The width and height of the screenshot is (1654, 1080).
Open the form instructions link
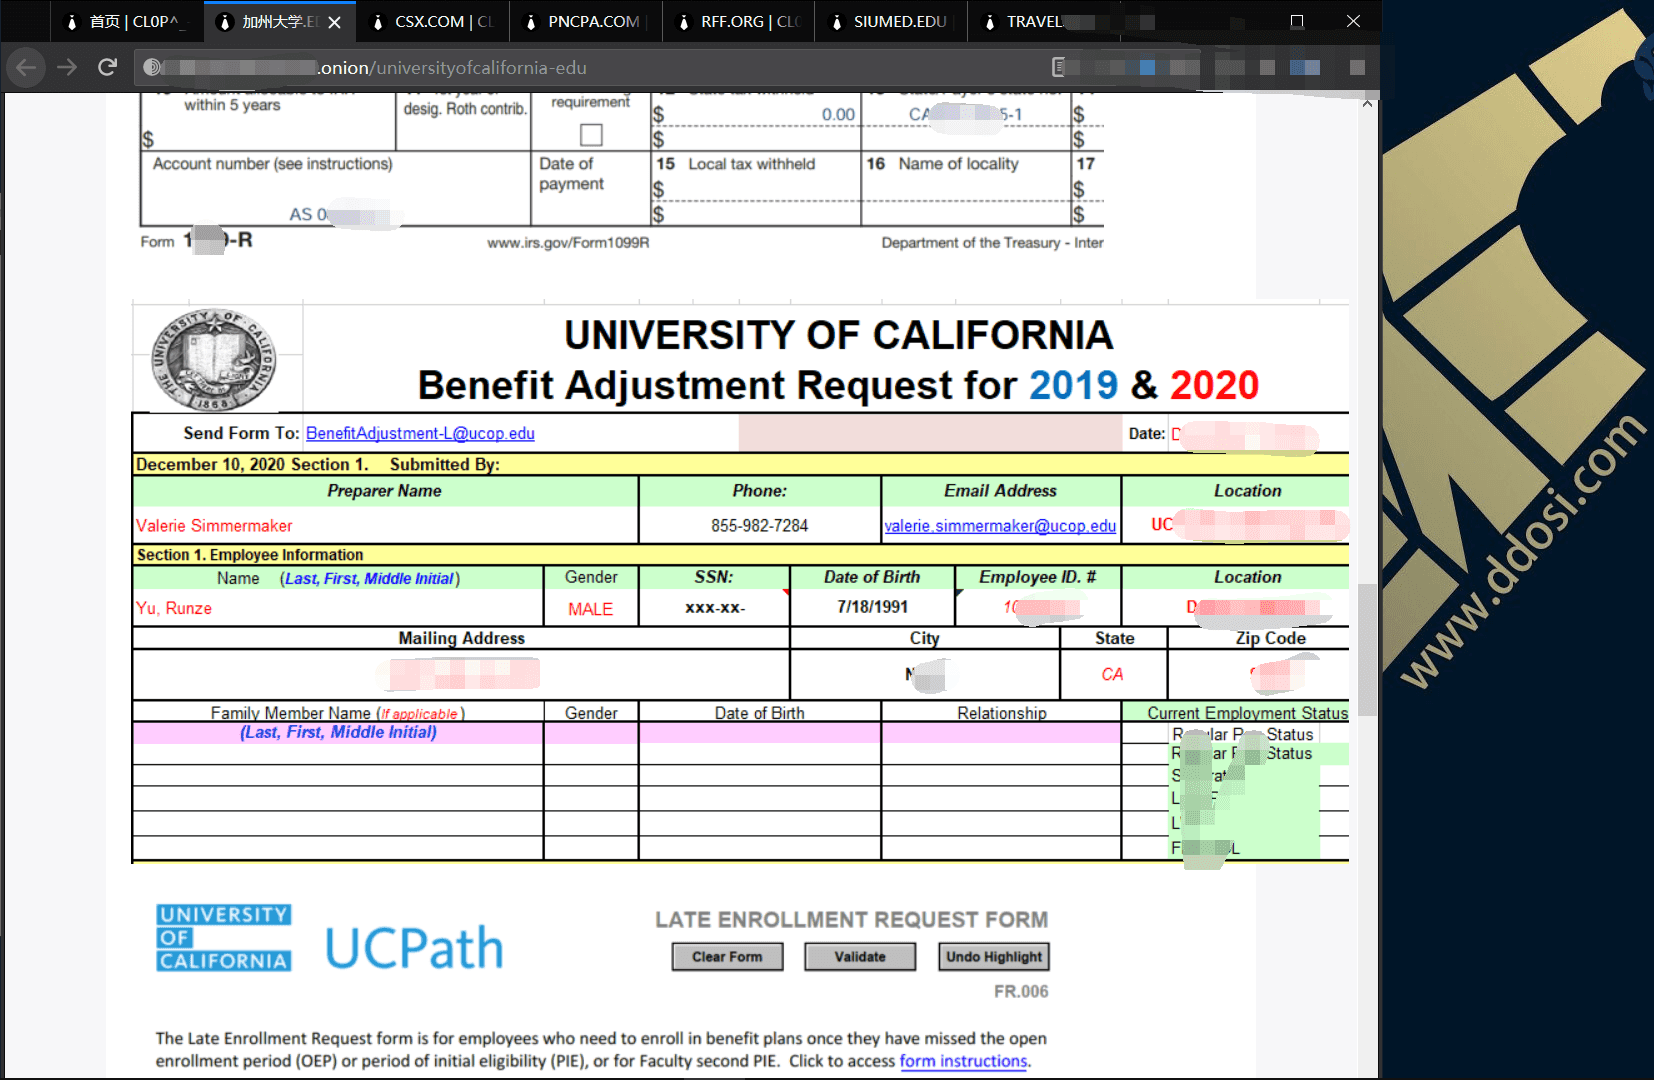coord(963,1061)
